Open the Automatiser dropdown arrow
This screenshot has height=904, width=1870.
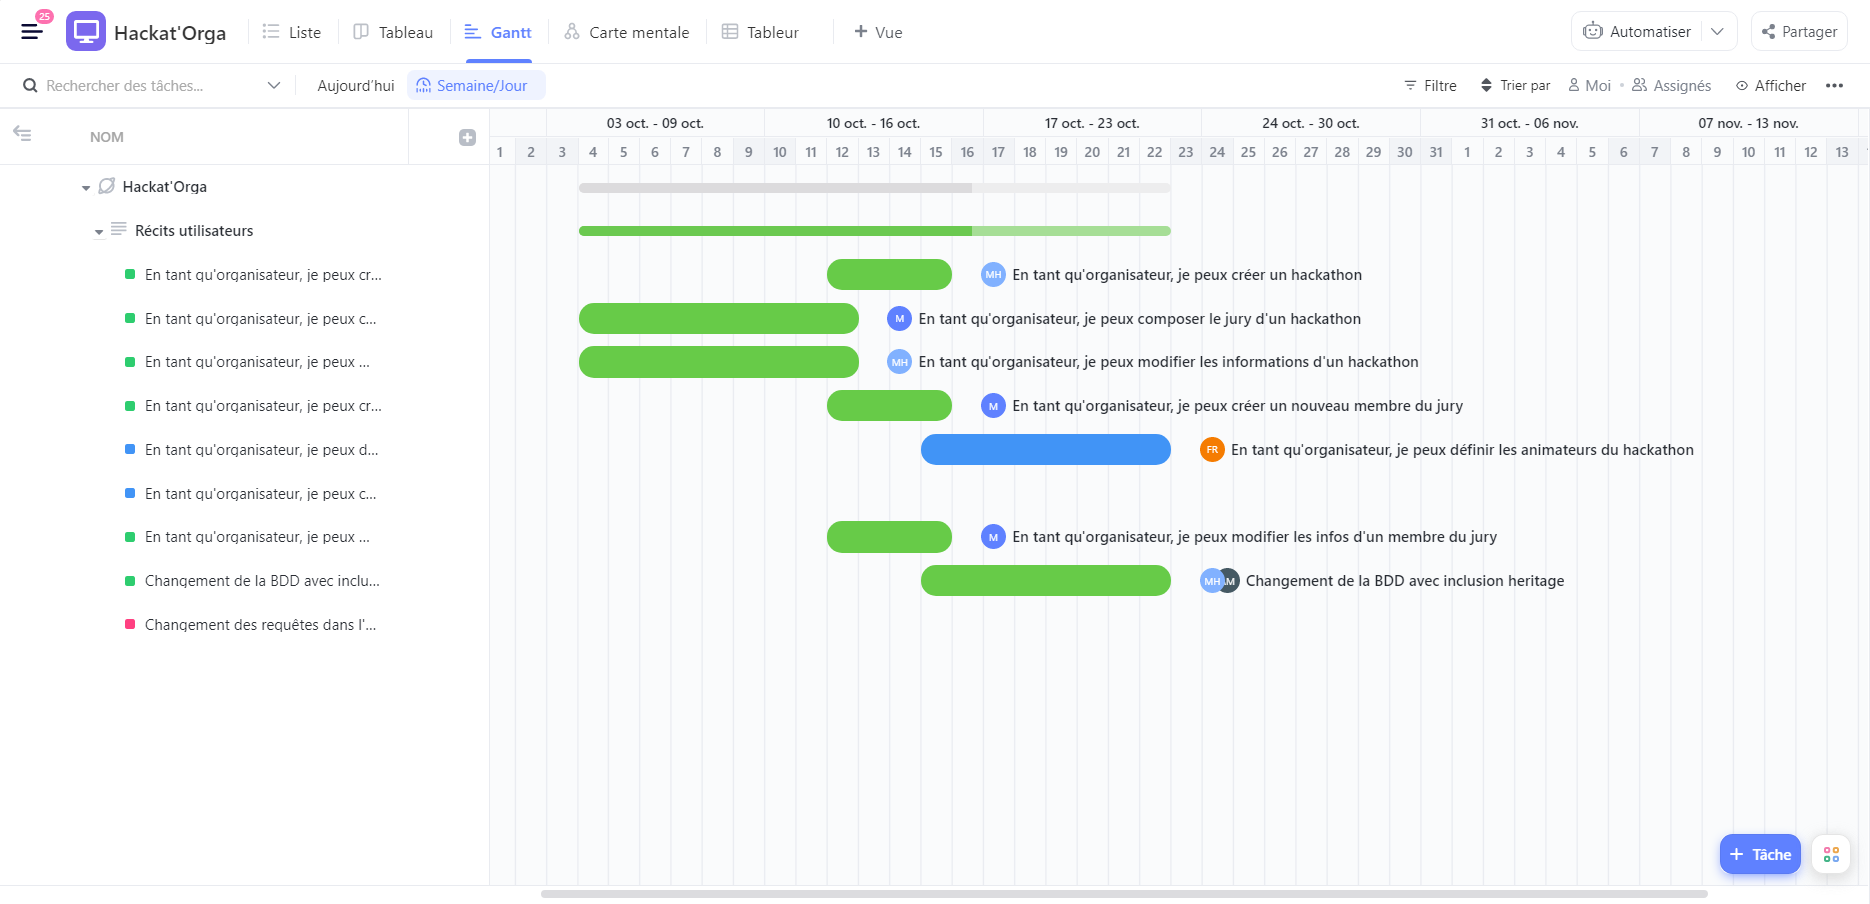tap(1717, 32)
